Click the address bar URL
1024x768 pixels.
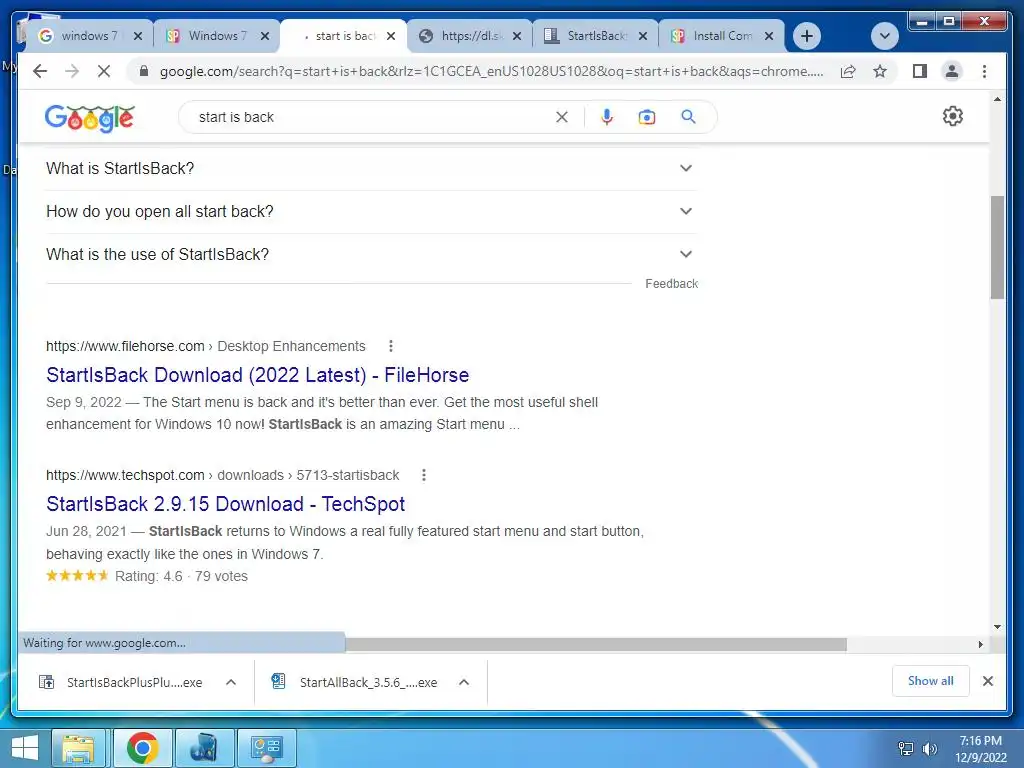point(491,71)
